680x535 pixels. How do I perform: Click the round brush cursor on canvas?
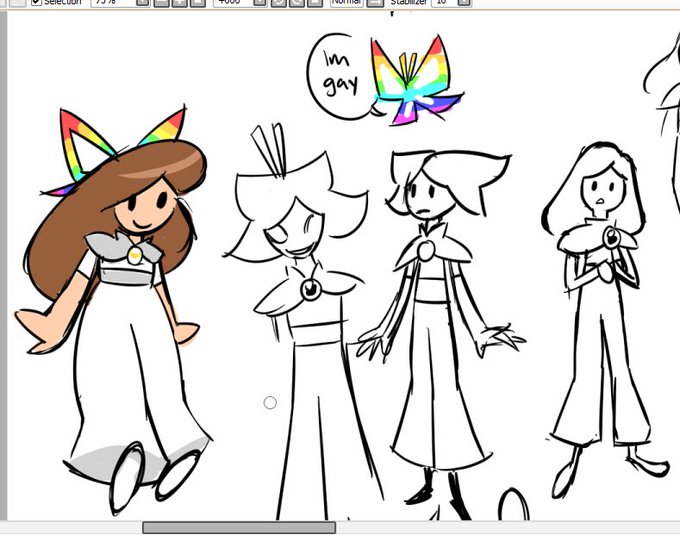(x=270, y=403)
